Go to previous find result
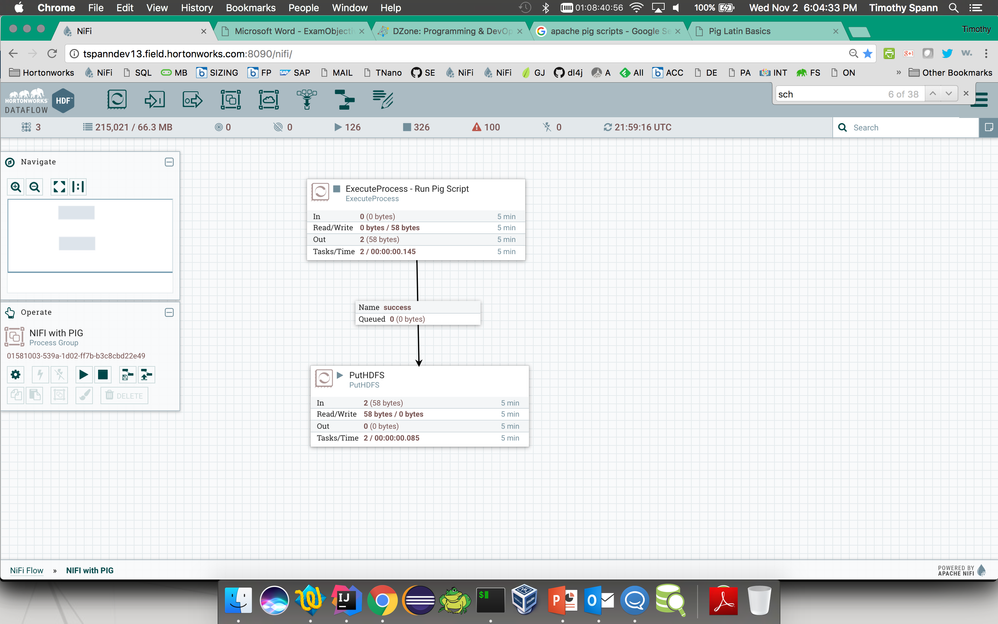Screen dimensions: 998x624 click(x=932, y=94)
